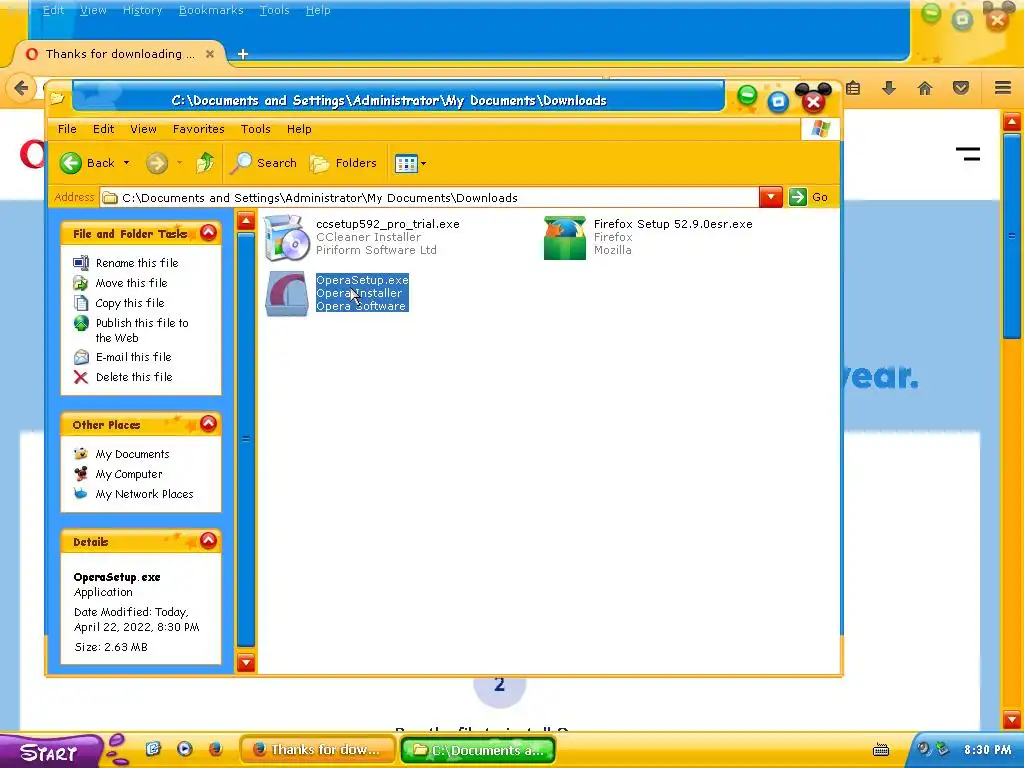Open the File menu in Explorer
Viewport: 1024px width, 768px height.
[67, 129]
